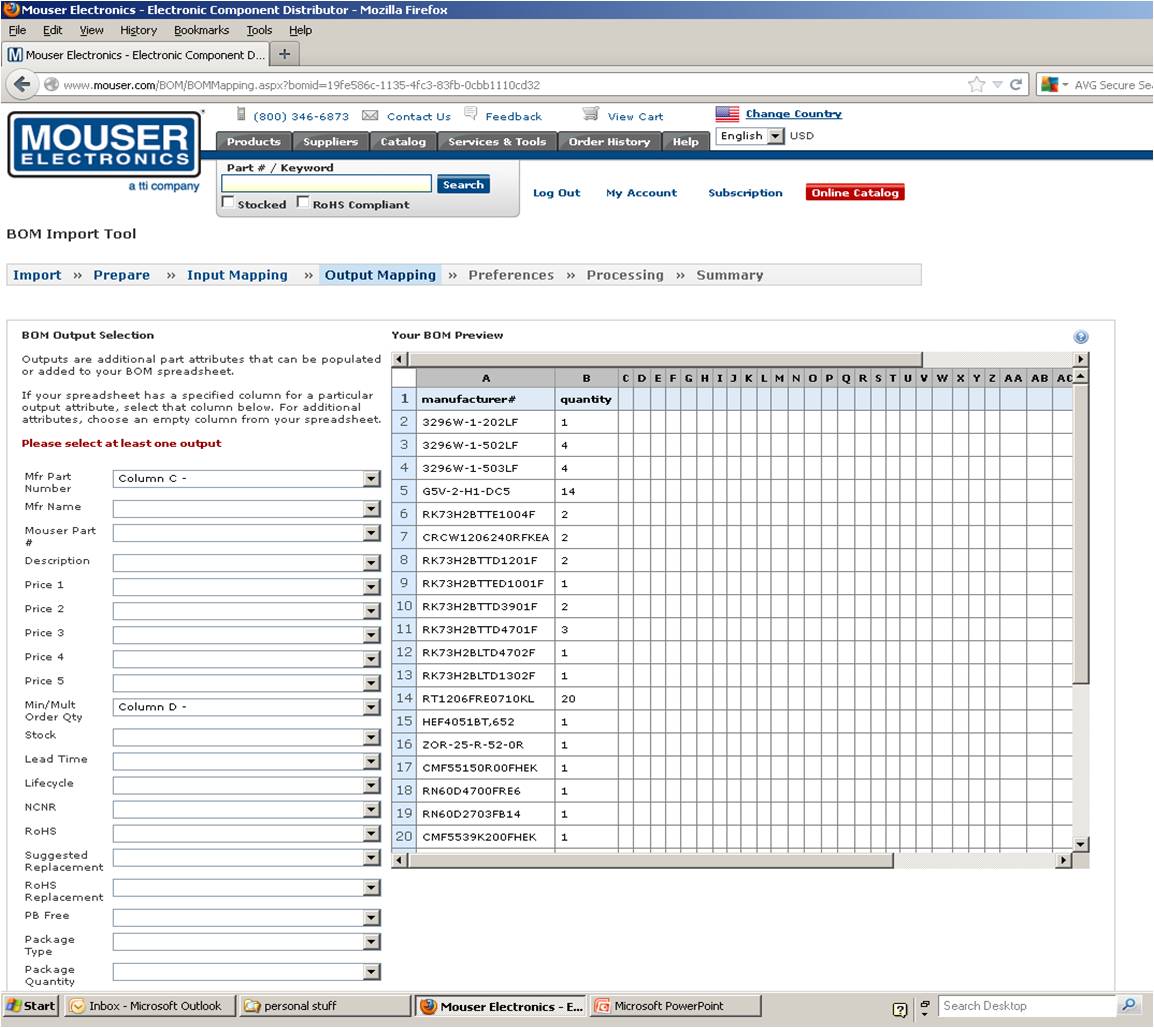Click the Search Desktop input field

click(x=1027, y=1006)
